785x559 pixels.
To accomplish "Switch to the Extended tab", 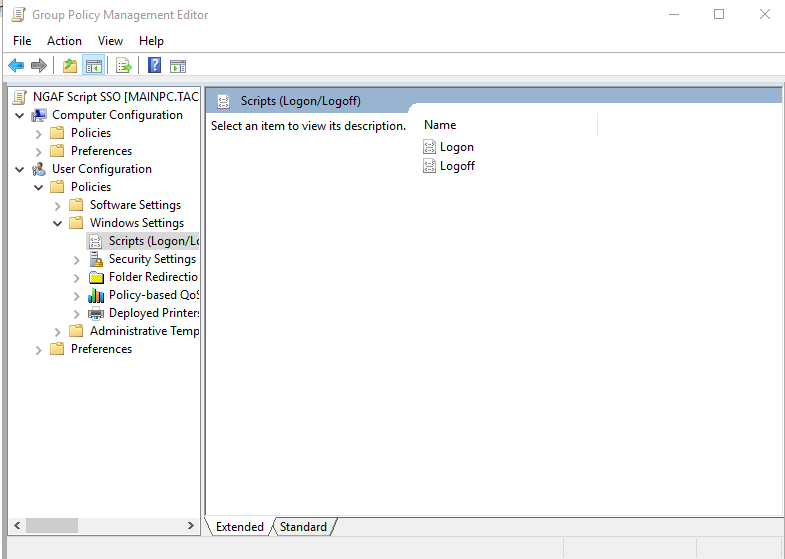I will tap(239, 527).
